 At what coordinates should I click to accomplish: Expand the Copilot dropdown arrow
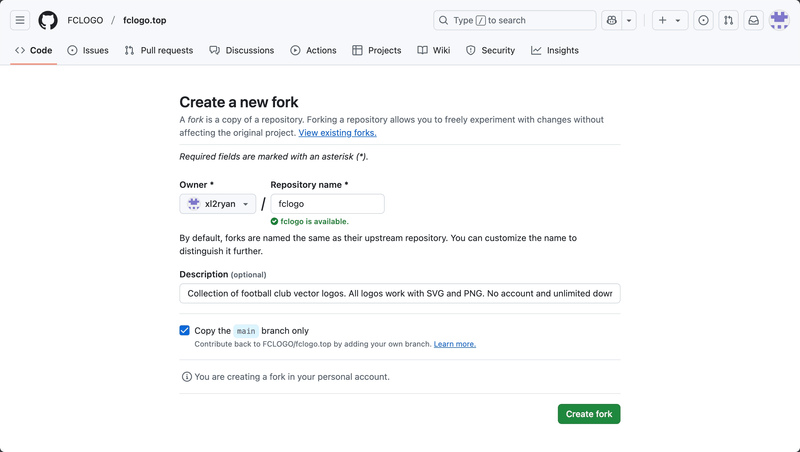point(629,20)
